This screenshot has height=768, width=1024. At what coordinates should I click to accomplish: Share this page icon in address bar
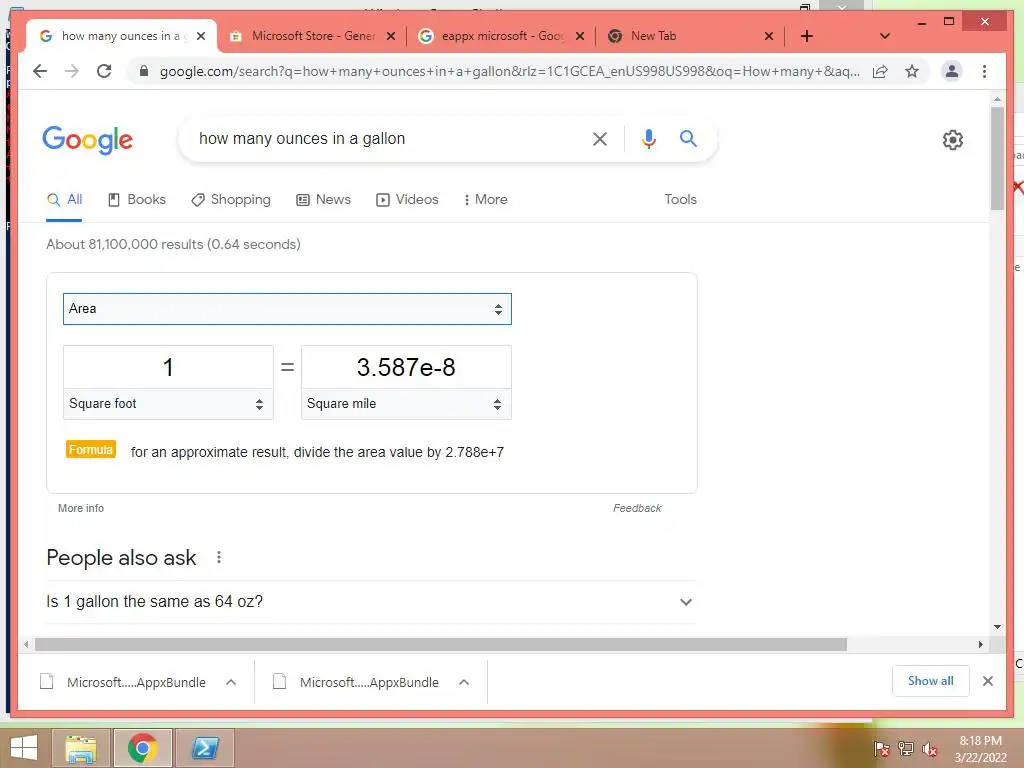tap(880, 71)
